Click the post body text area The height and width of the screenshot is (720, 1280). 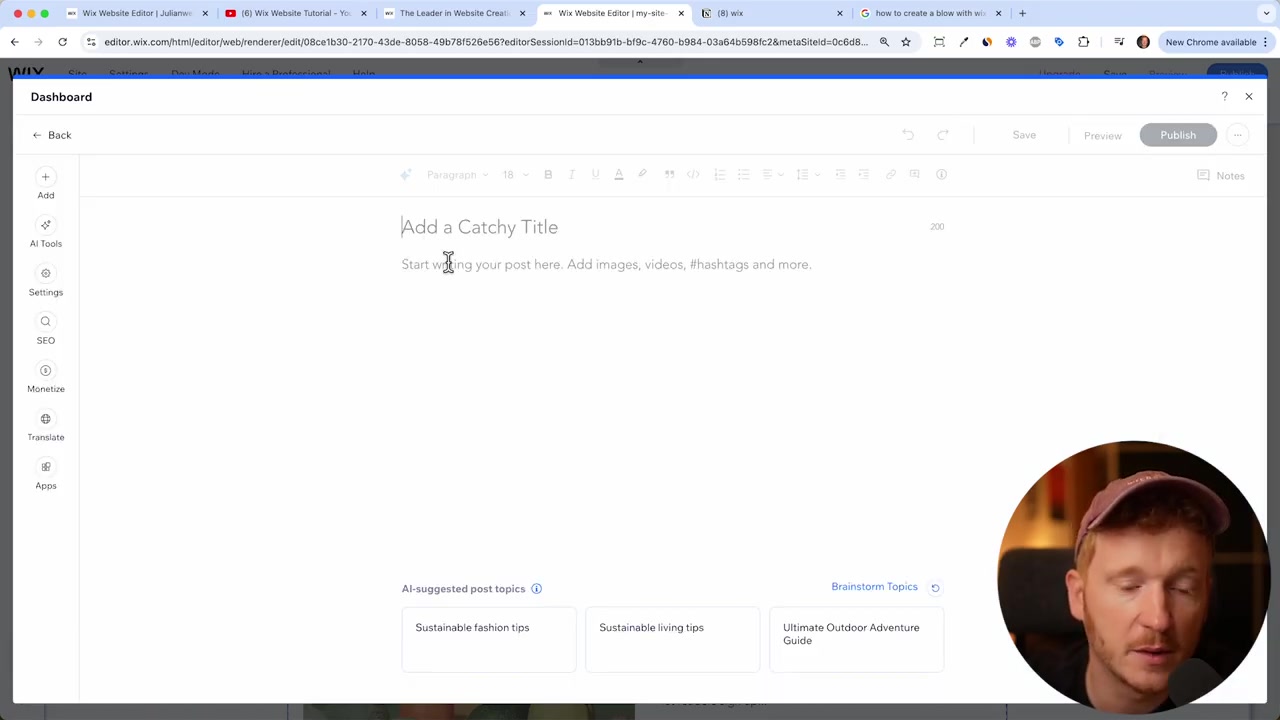click(672, 264)
